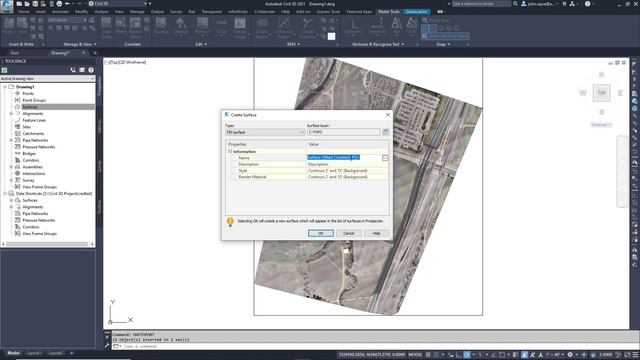The width and height of the screenshot is (640, 360).
Task: Open the Raster Tools ribbon tab
Action: (389, 12)
